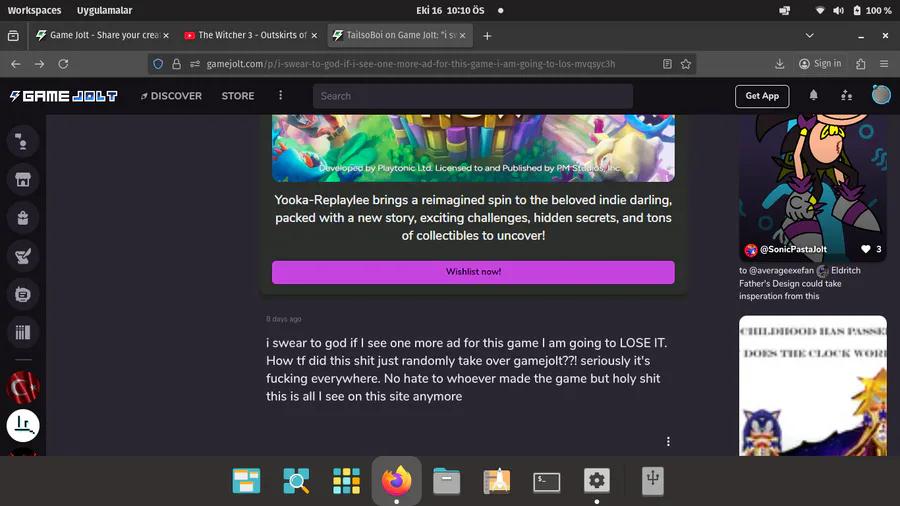Click the 8 days ago timestamp
This screenshot has width=900, height=506.
pos(284,319)
